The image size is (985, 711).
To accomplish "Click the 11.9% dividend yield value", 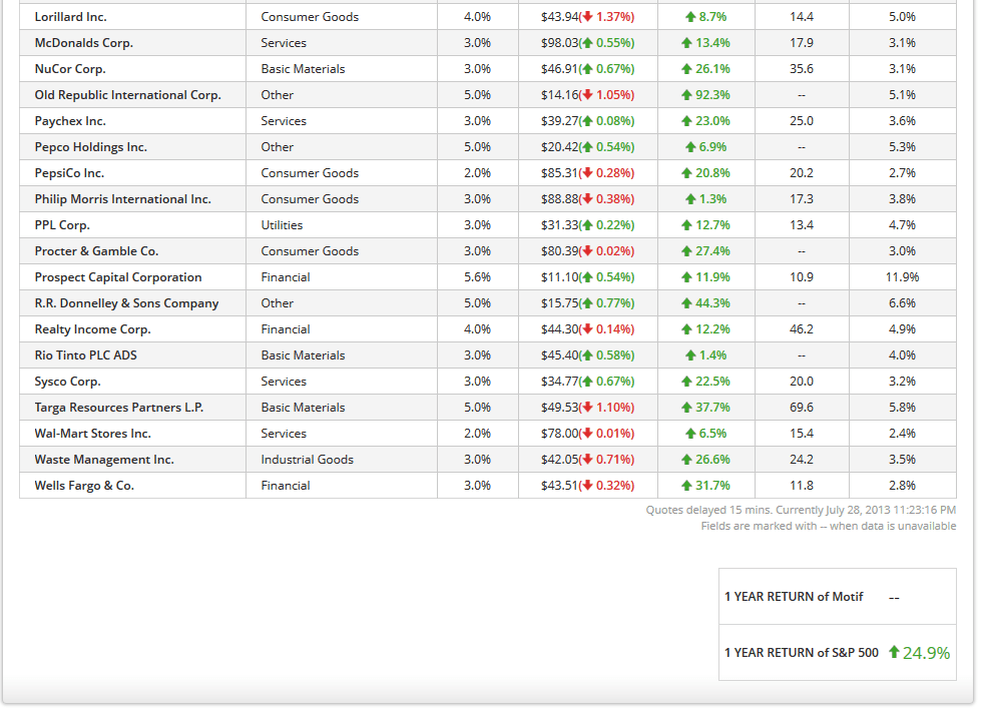I will click(902, 278).
